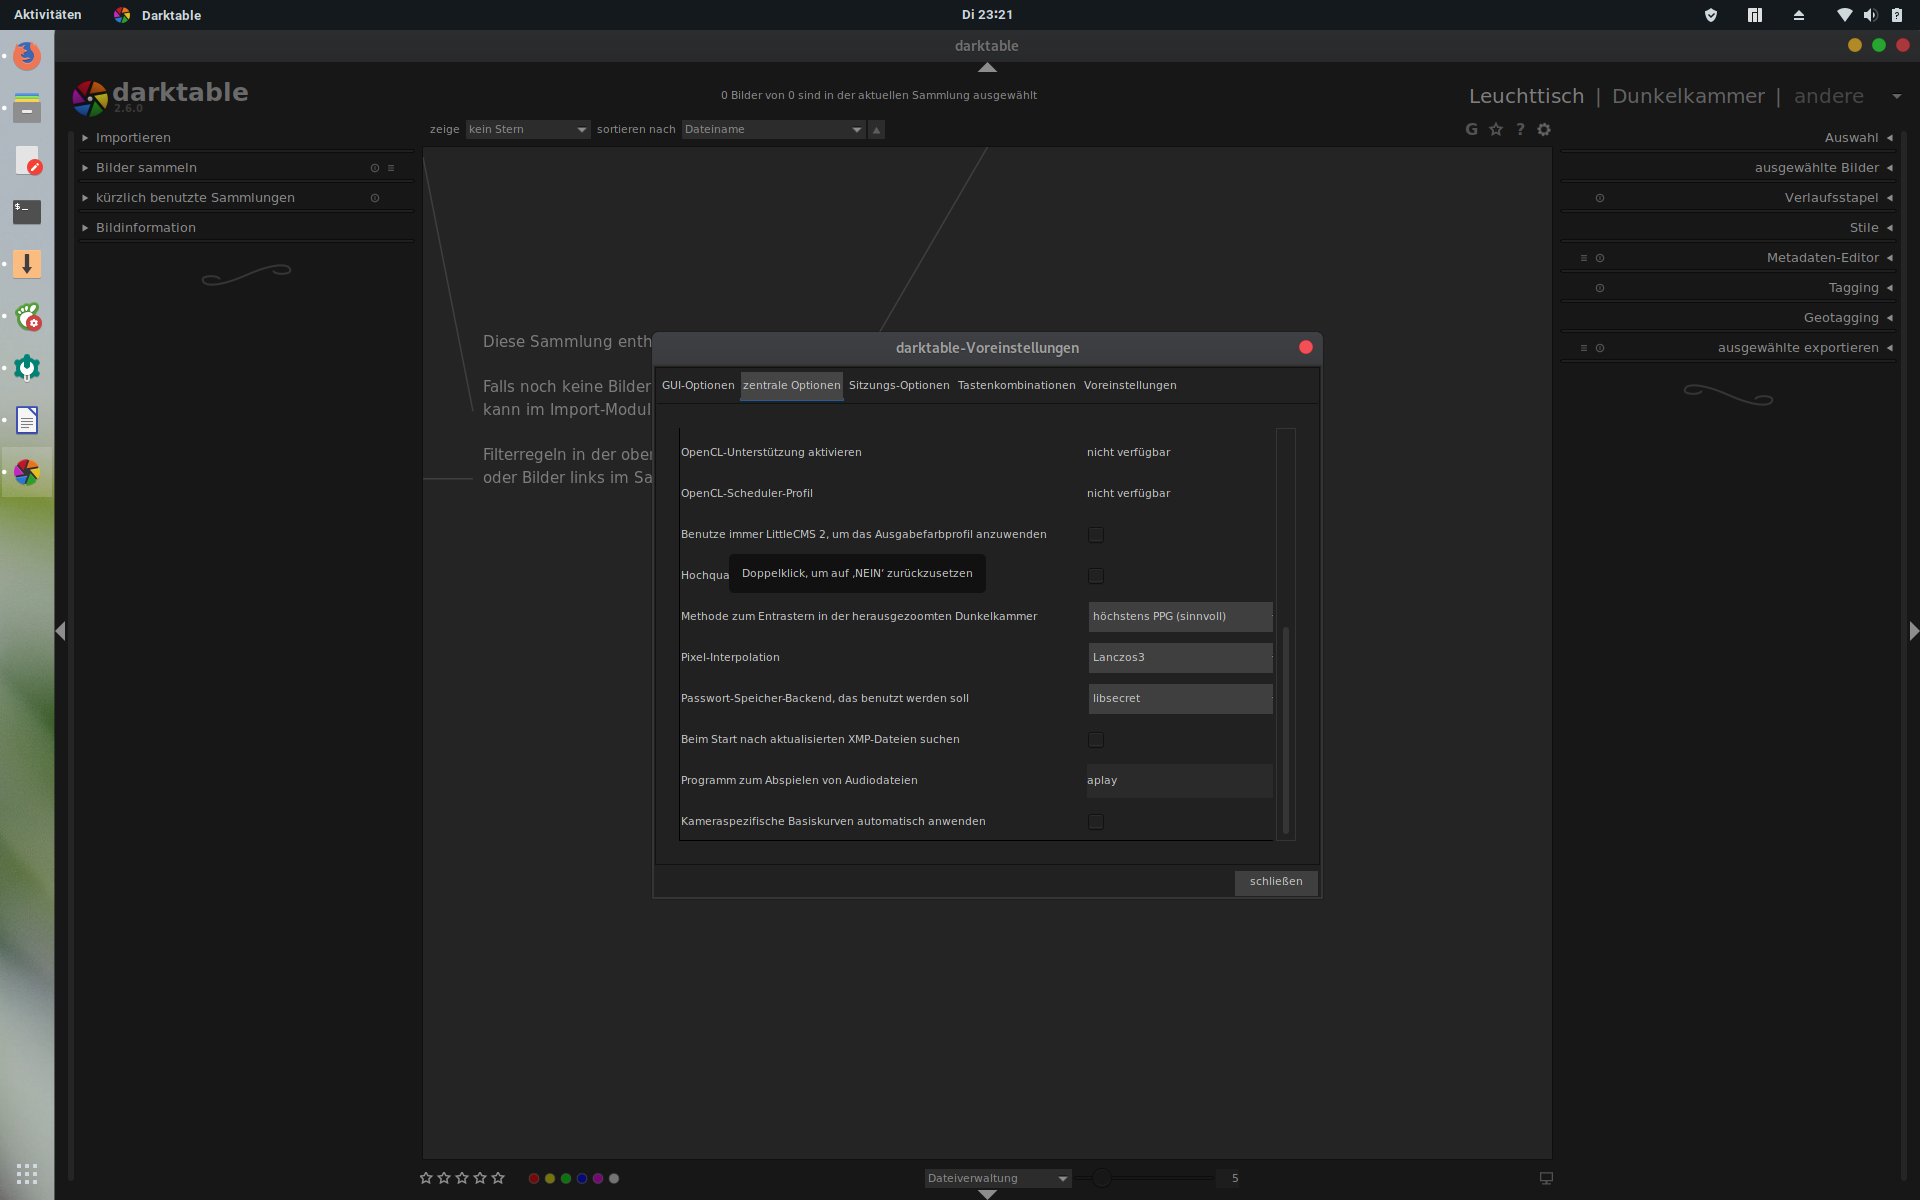
Task: Click the red color label swatch
Action: click(x=534, y=1179)
